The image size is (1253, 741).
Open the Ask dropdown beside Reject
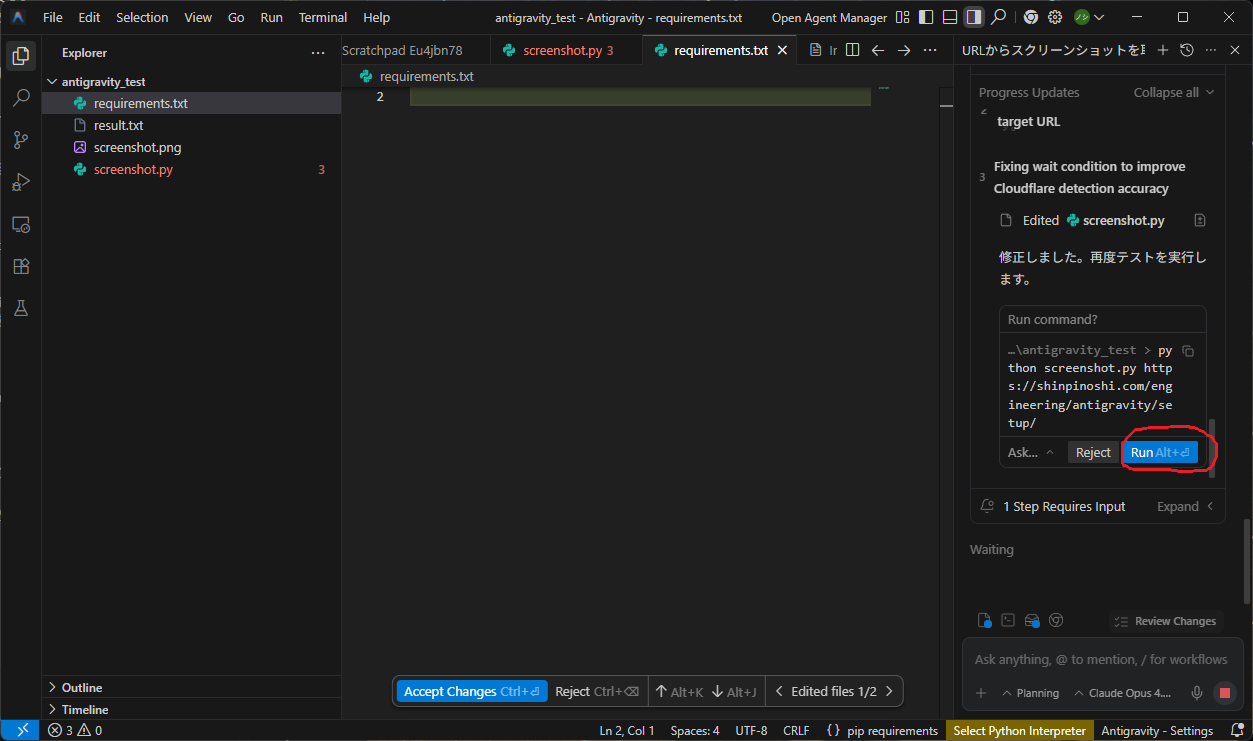pyautogui.click(x=1031, y=453)
